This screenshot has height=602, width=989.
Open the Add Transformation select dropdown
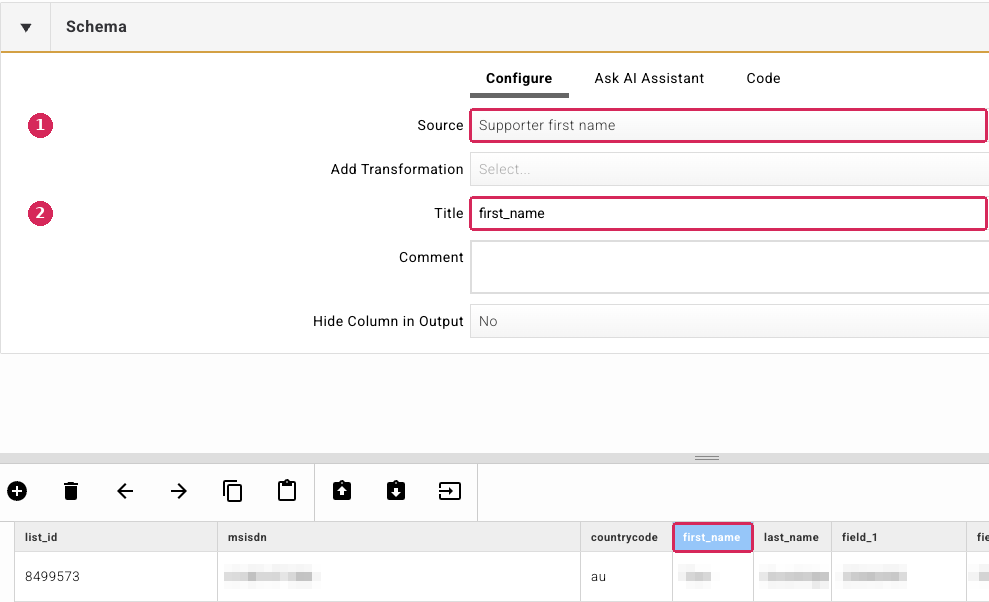click(729, 169)
